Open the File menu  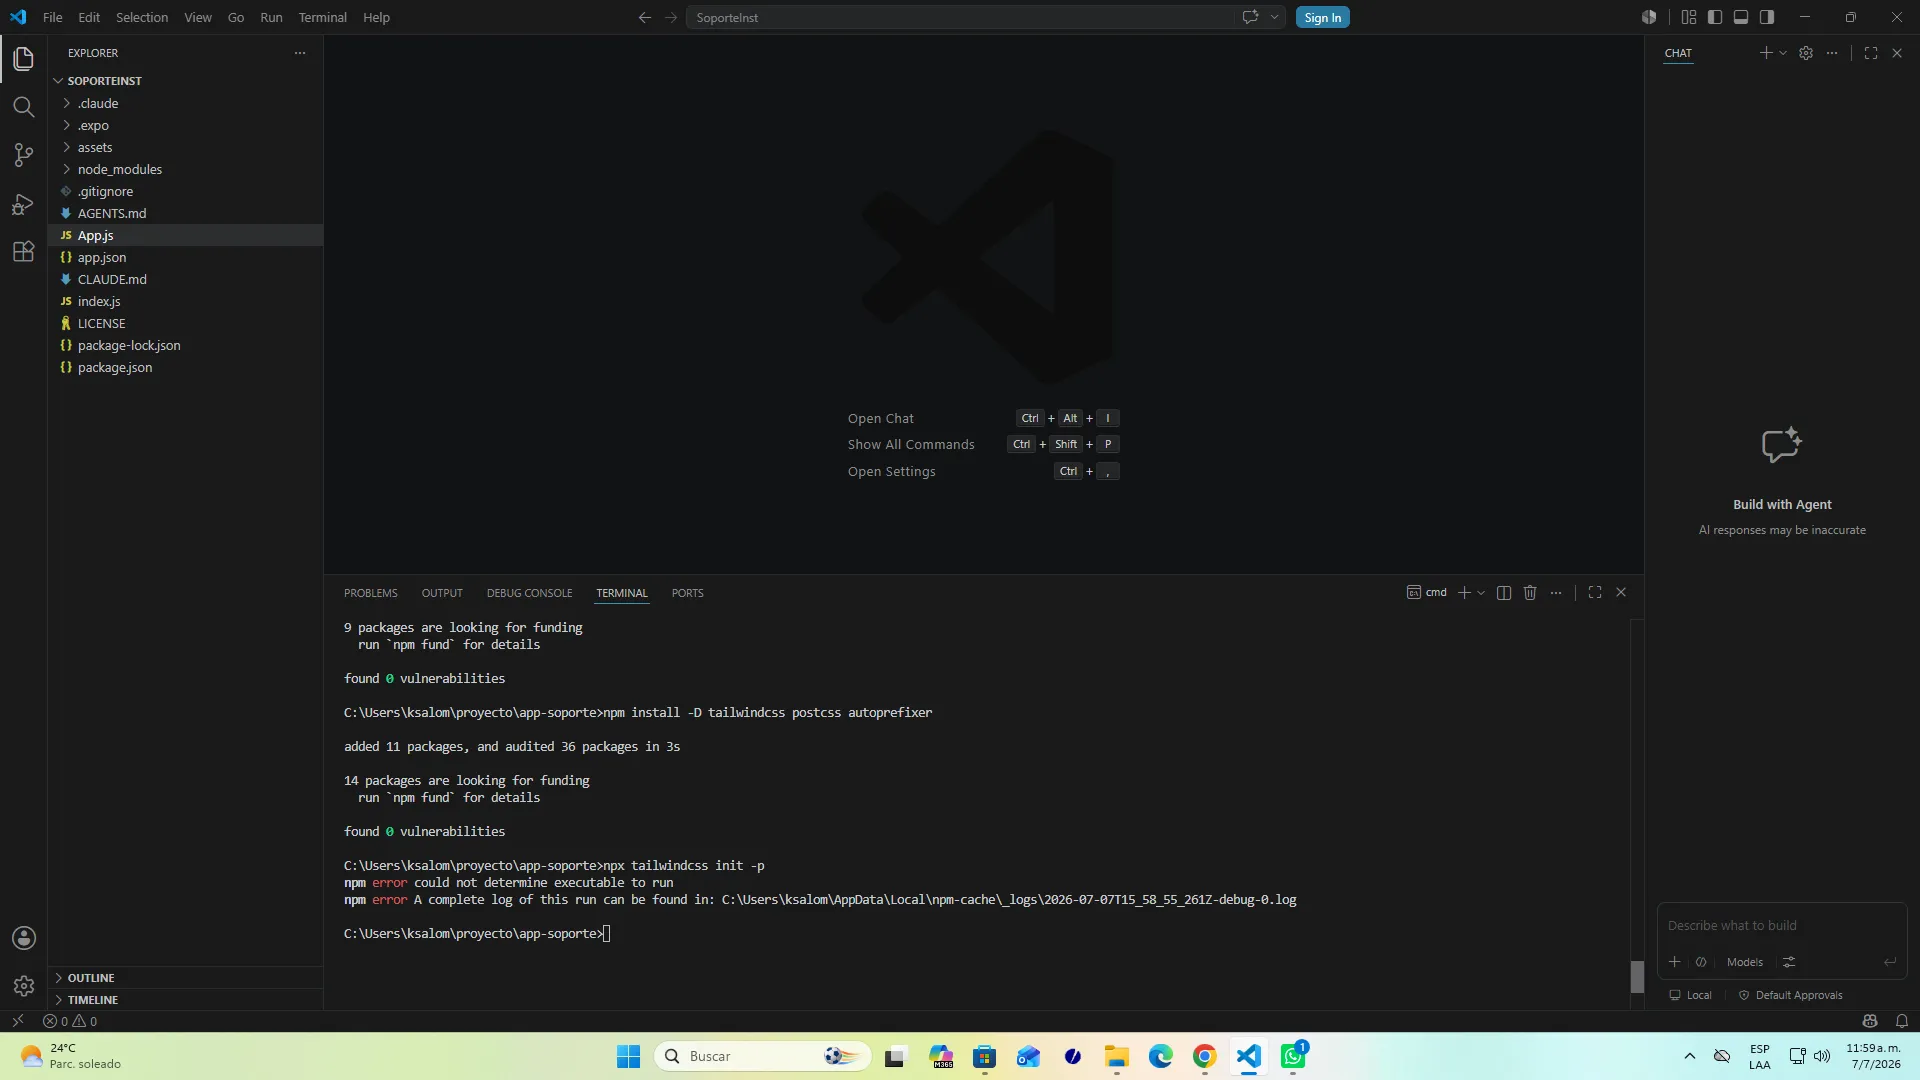[53, 17]
